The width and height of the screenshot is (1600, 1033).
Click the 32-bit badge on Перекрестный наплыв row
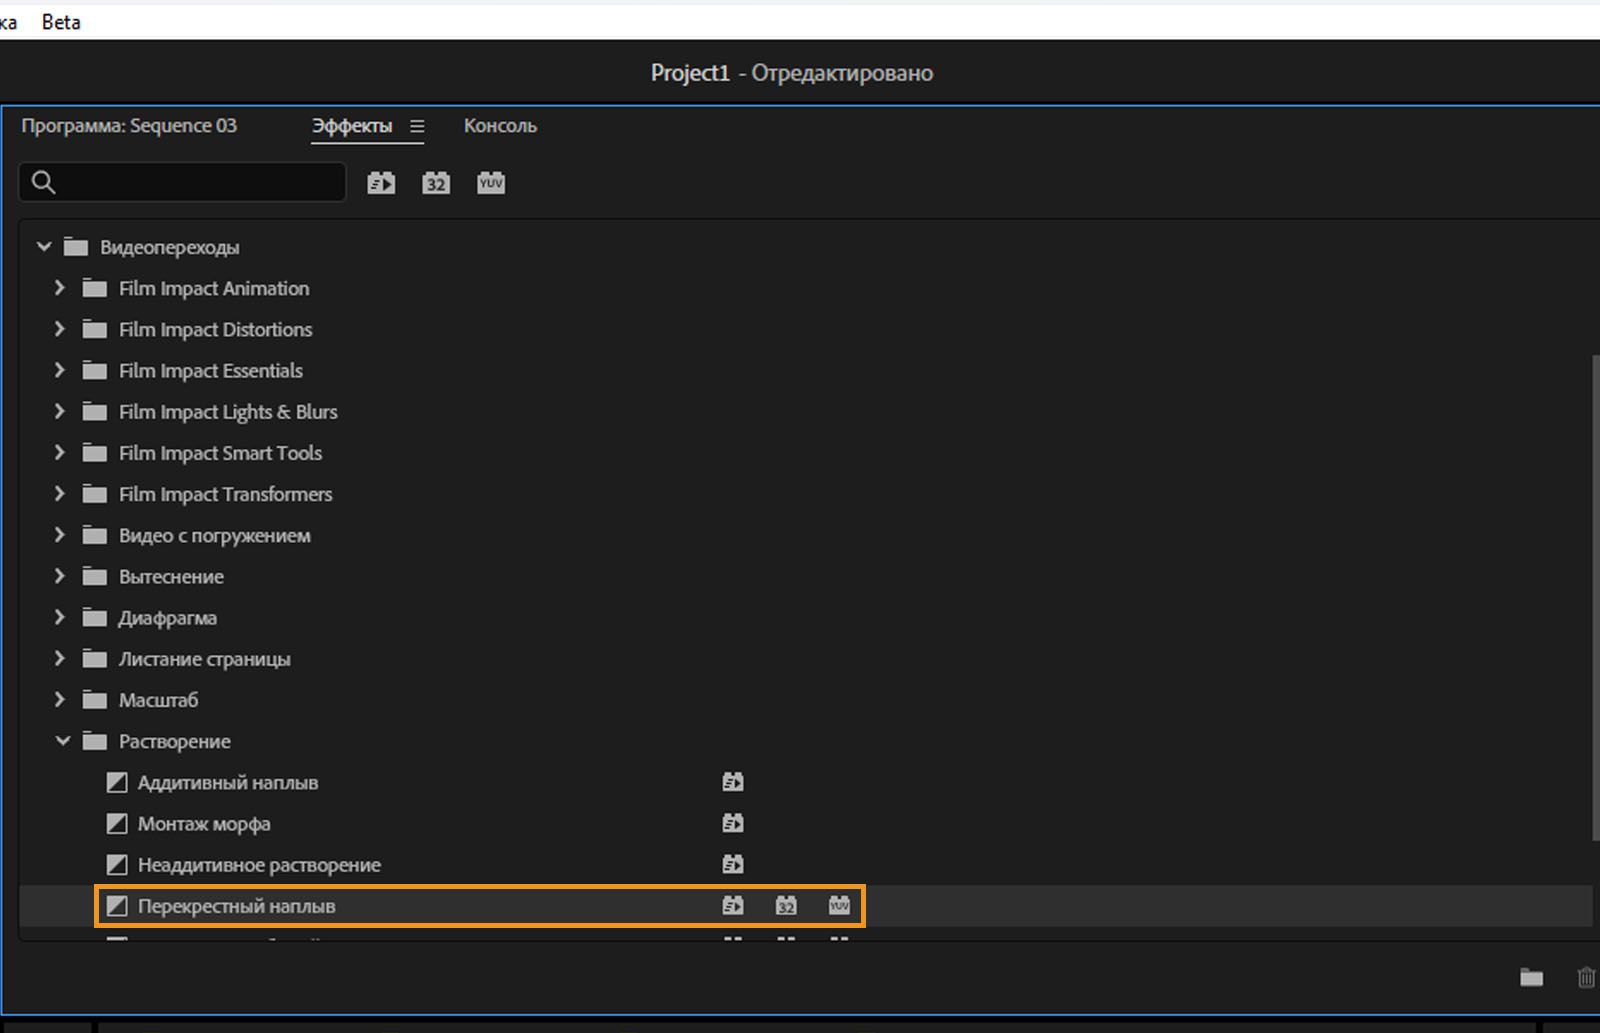point(786,906)
